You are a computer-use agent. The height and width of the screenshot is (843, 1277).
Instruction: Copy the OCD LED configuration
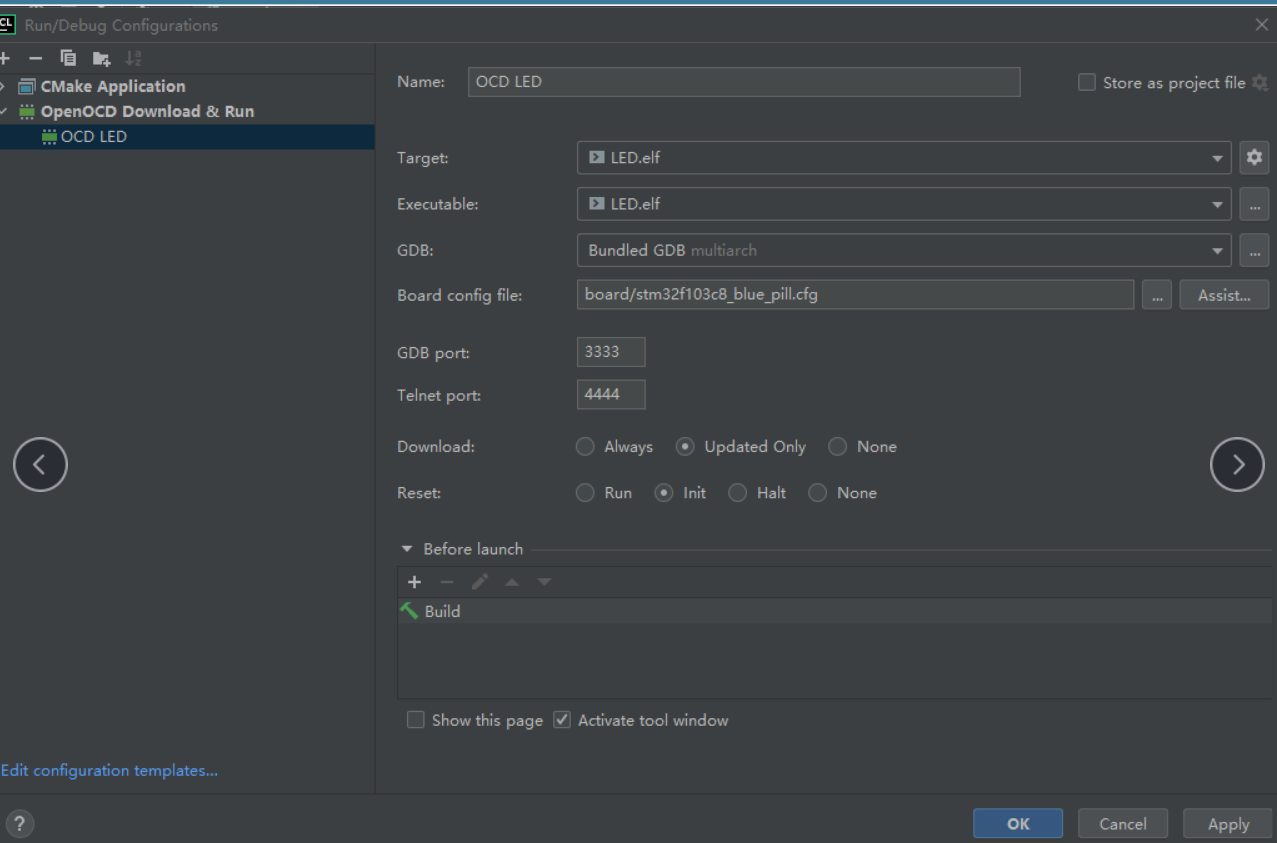point(67,58)
